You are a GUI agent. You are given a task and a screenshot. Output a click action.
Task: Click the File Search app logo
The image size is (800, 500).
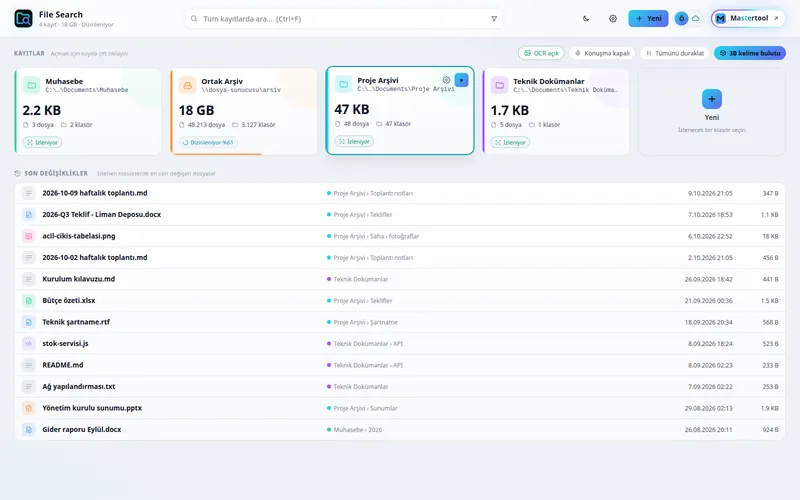tap(23, 18)
